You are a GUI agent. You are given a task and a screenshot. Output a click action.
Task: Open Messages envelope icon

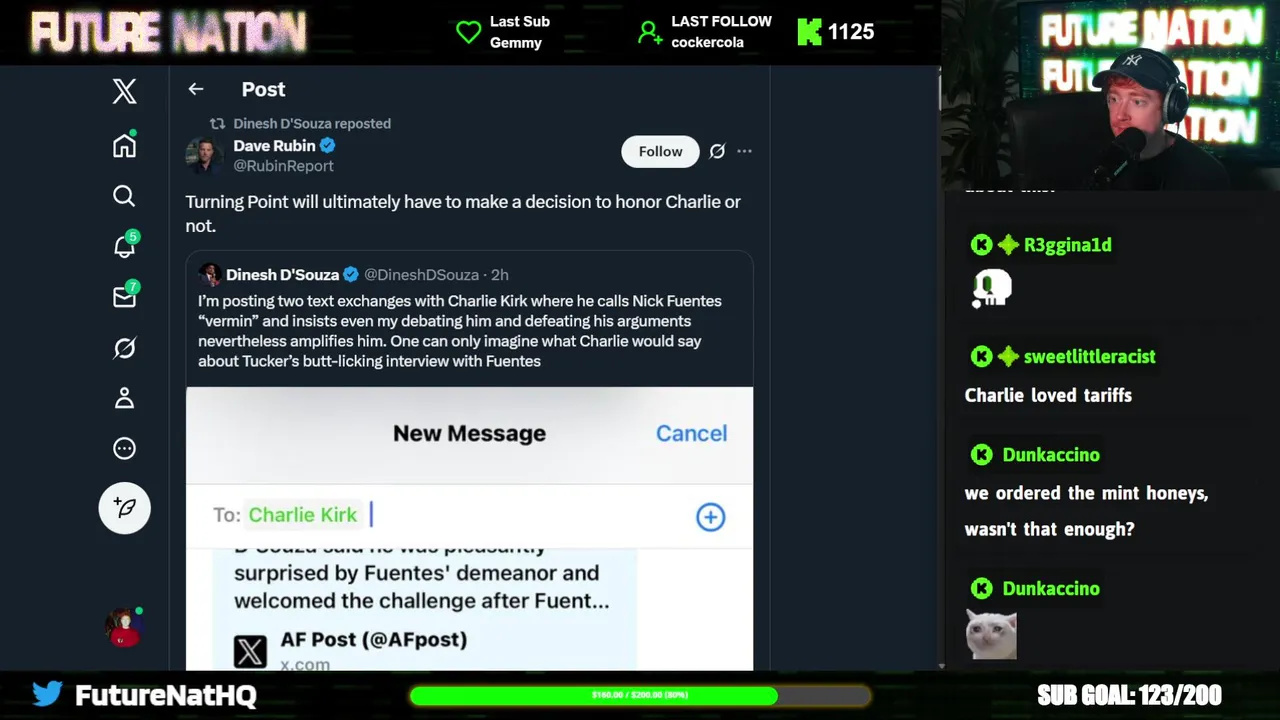click(x=124, y=297)
